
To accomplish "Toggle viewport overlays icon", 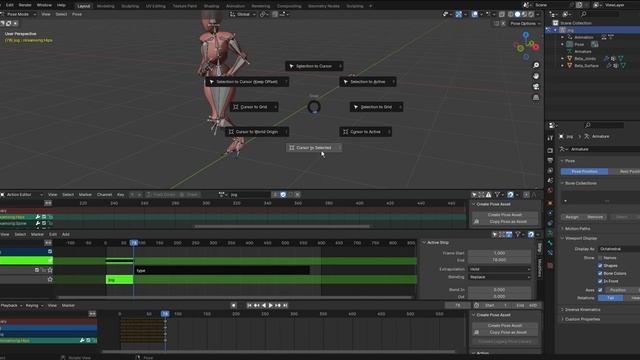I will tap(475, 14).
